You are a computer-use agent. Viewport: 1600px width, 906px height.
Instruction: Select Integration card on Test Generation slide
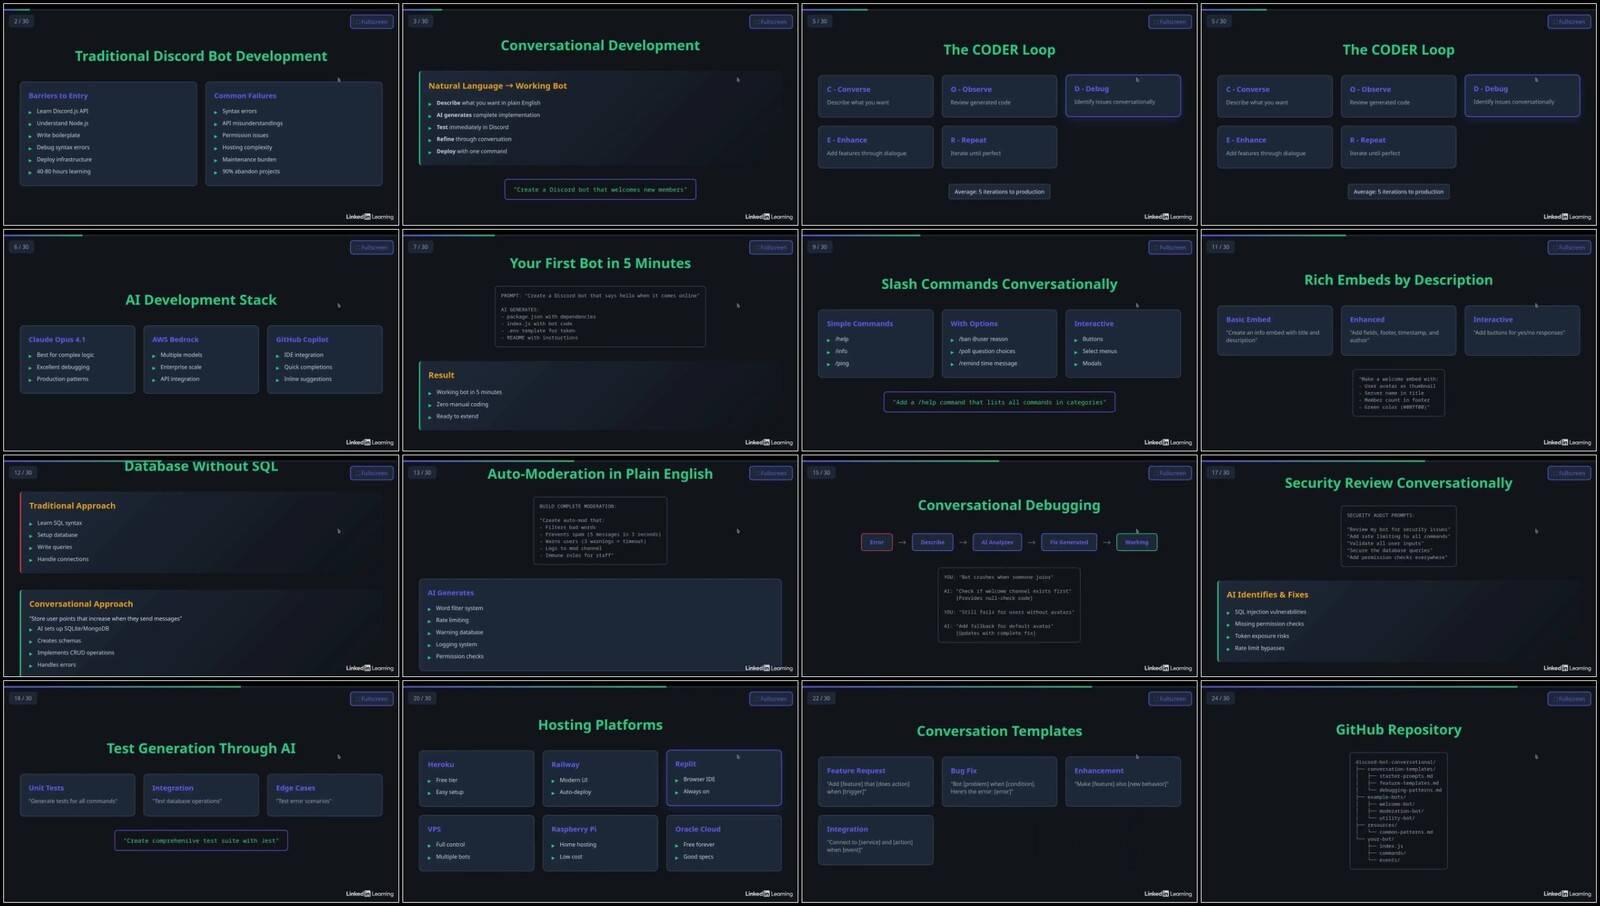201,795
